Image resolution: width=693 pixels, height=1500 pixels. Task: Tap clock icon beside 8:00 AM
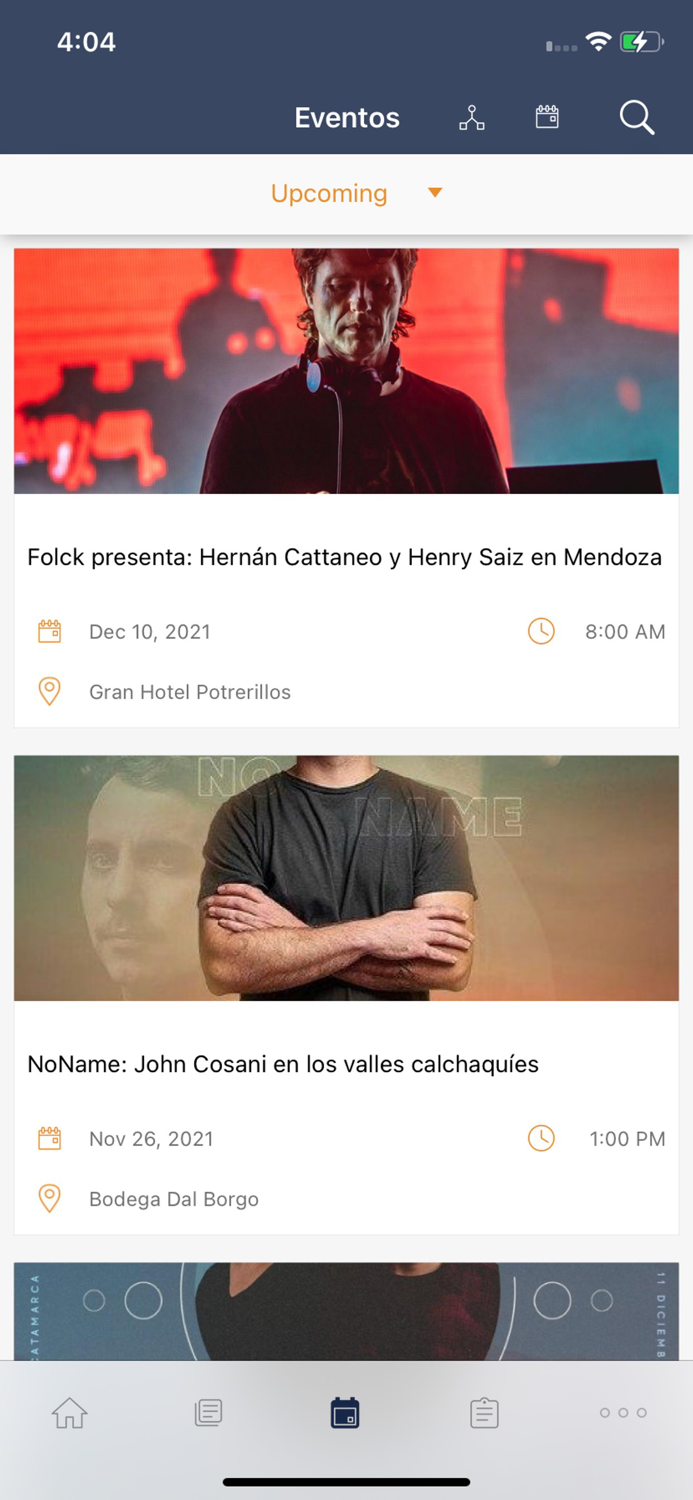tap(541, 631)
